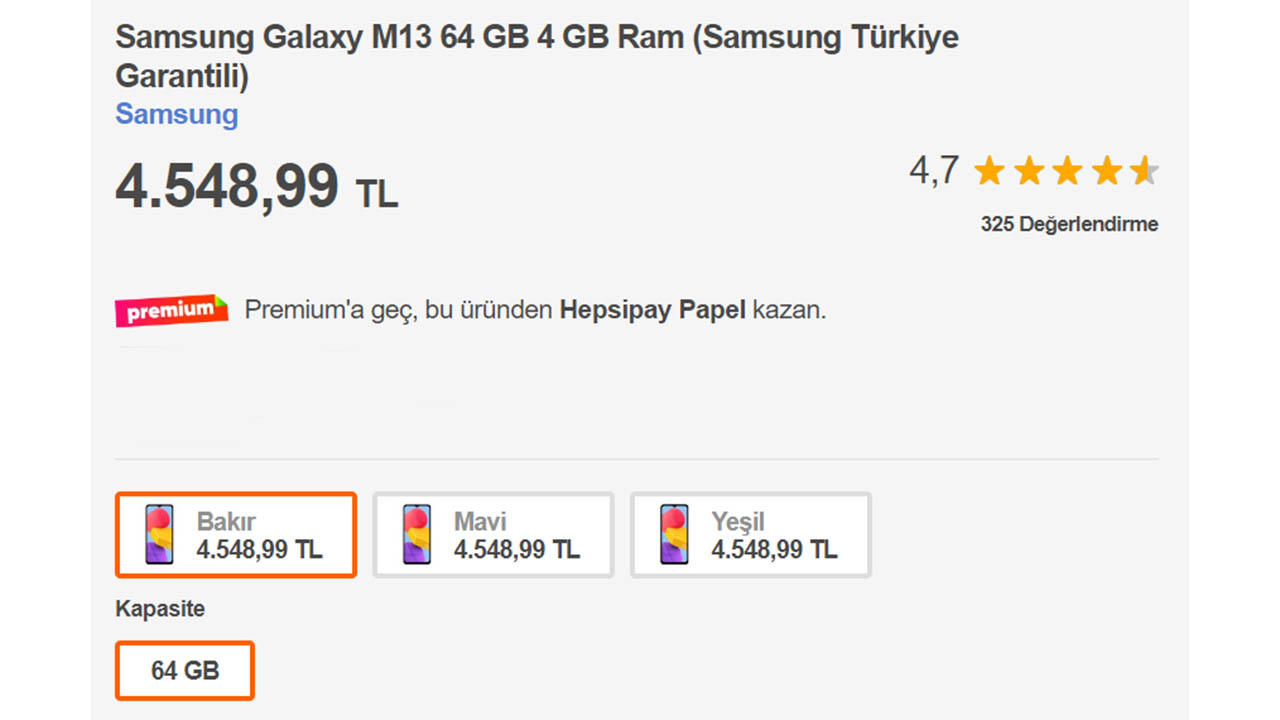1280x720 pixels.
Task: Click the 4,7 rating score
Action: [x=932, y=169]
